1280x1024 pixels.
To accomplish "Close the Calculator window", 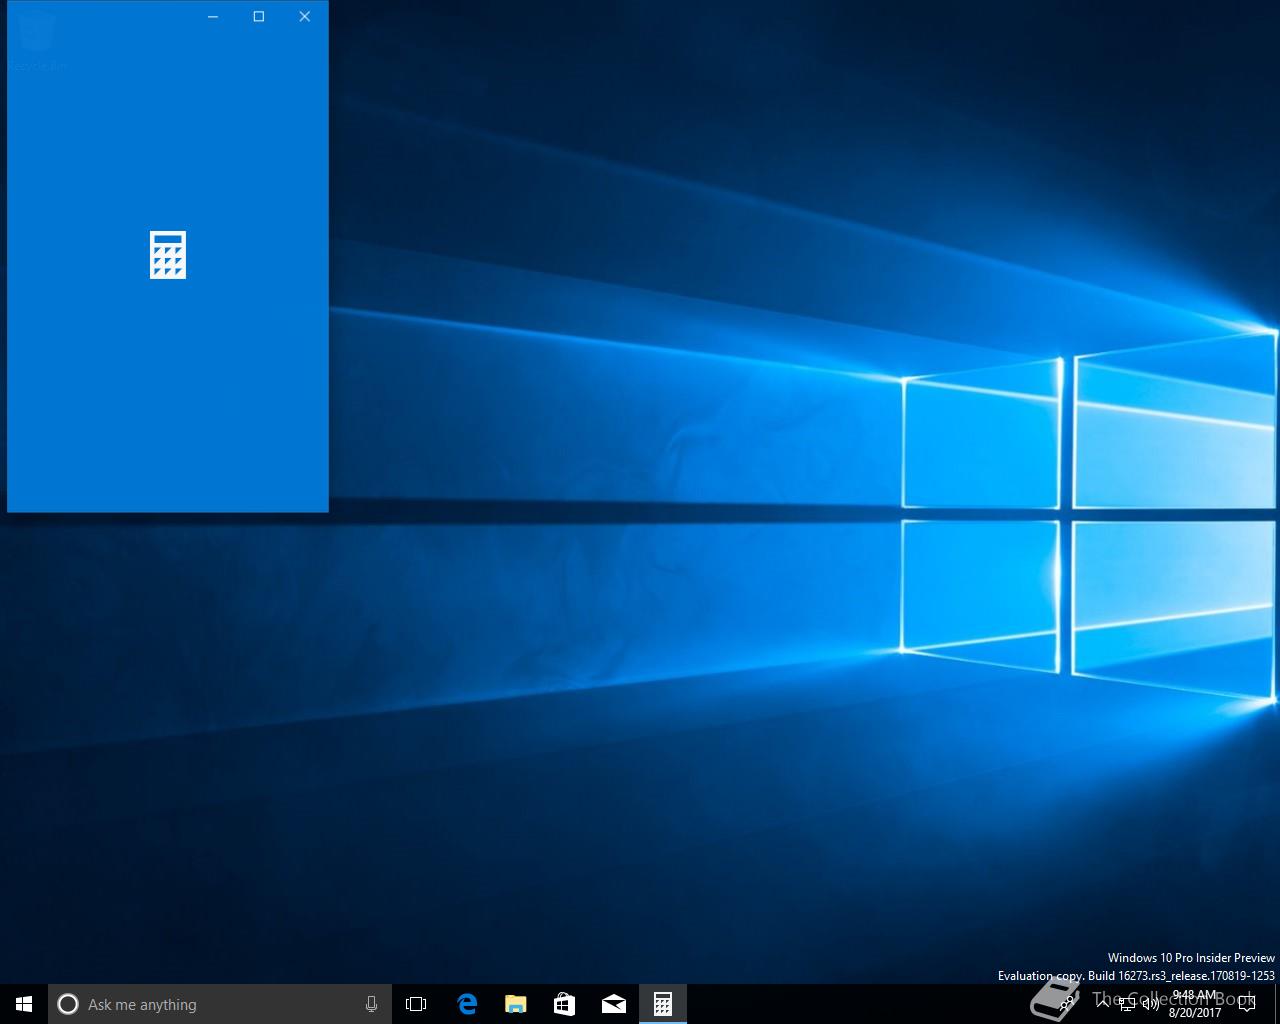I will click(x=305, y=16).
